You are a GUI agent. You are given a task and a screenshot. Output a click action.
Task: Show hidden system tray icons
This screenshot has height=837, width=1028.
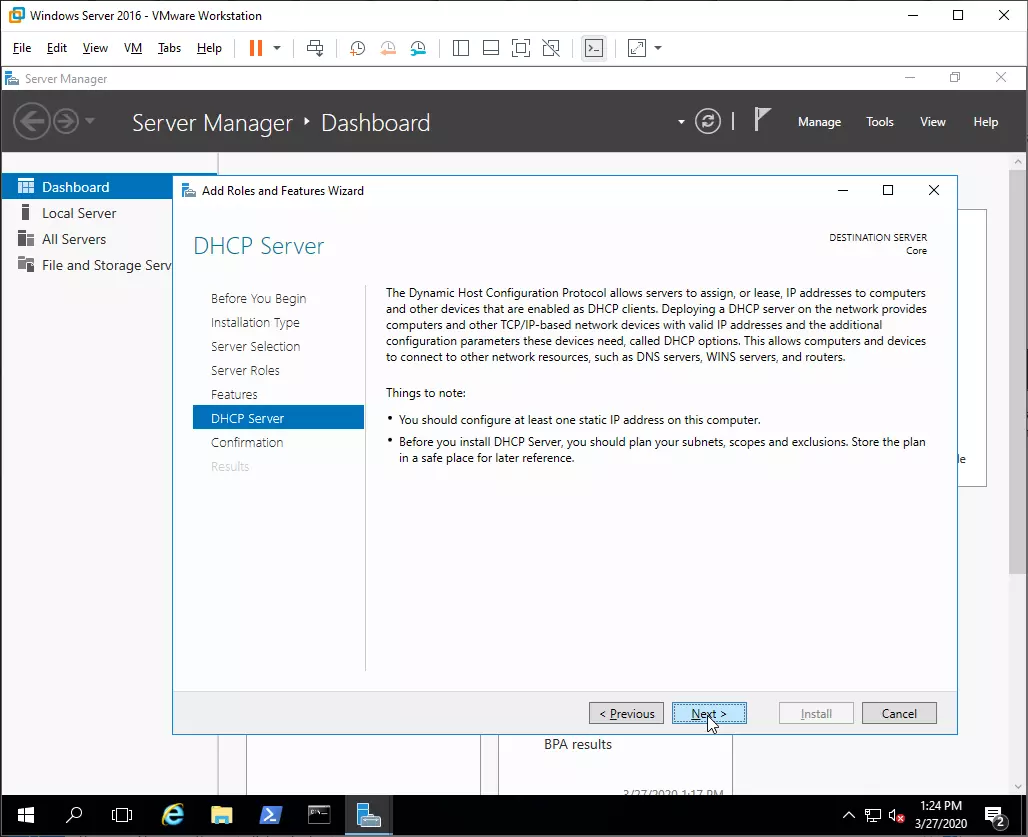(x=848, y=815)
